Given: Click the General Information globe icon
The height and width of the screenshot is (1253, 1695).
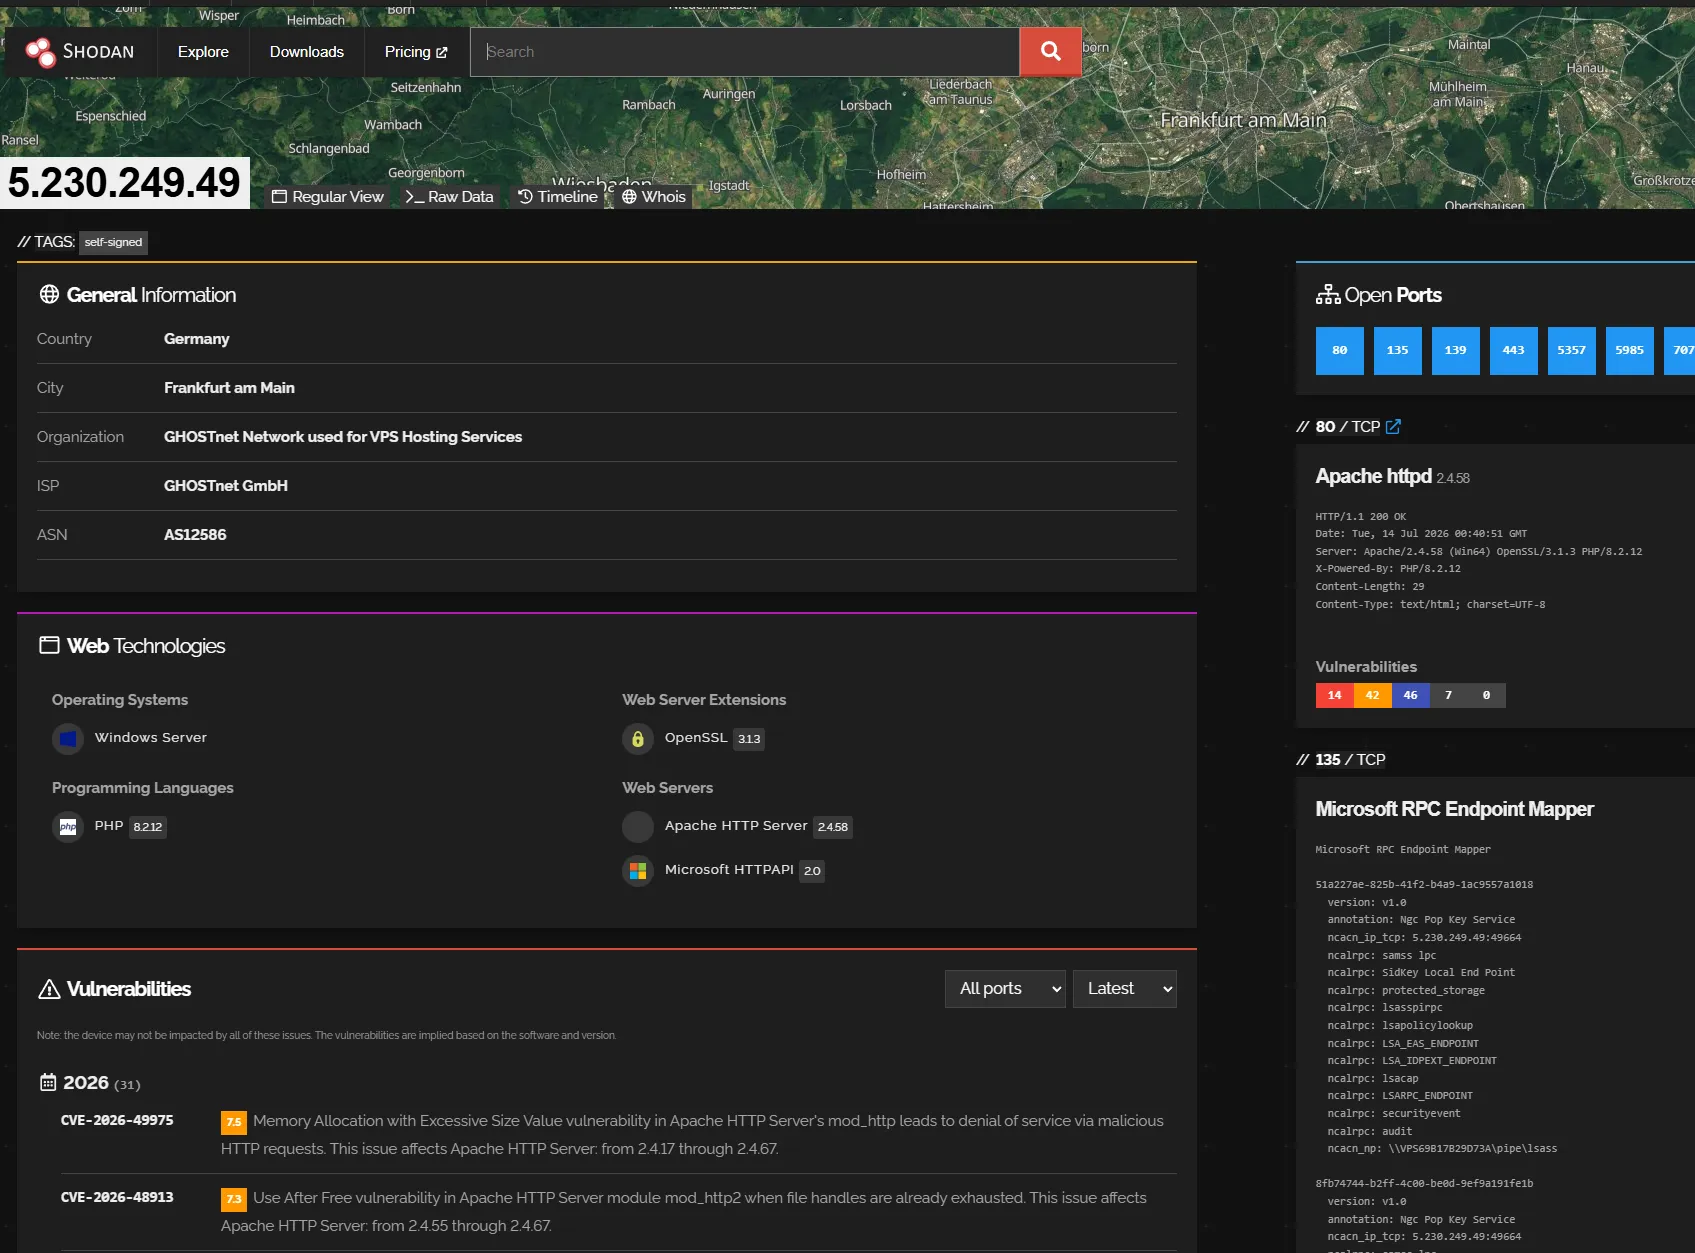Looking at the screenshot, I should (49, 294).
